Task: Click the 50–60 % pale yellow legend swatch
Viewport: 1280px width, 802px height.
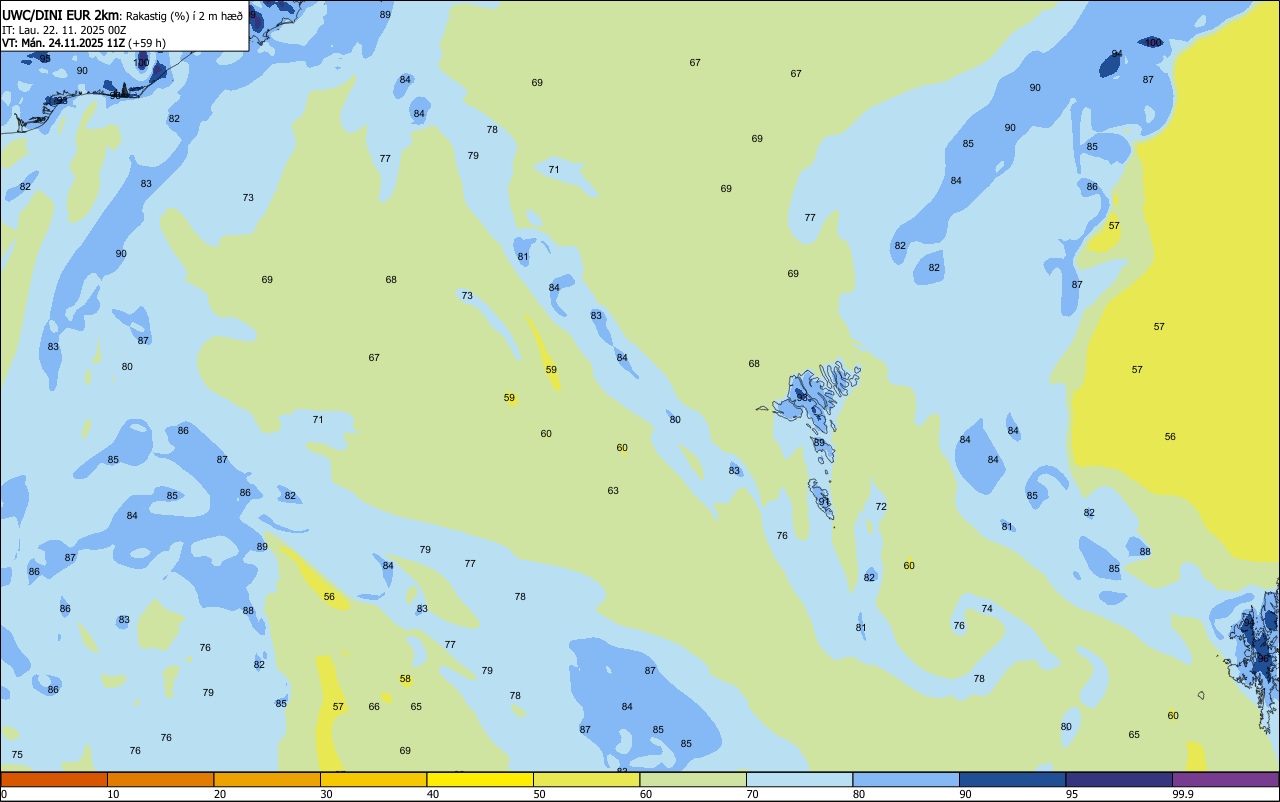Action: pos(586,779)
